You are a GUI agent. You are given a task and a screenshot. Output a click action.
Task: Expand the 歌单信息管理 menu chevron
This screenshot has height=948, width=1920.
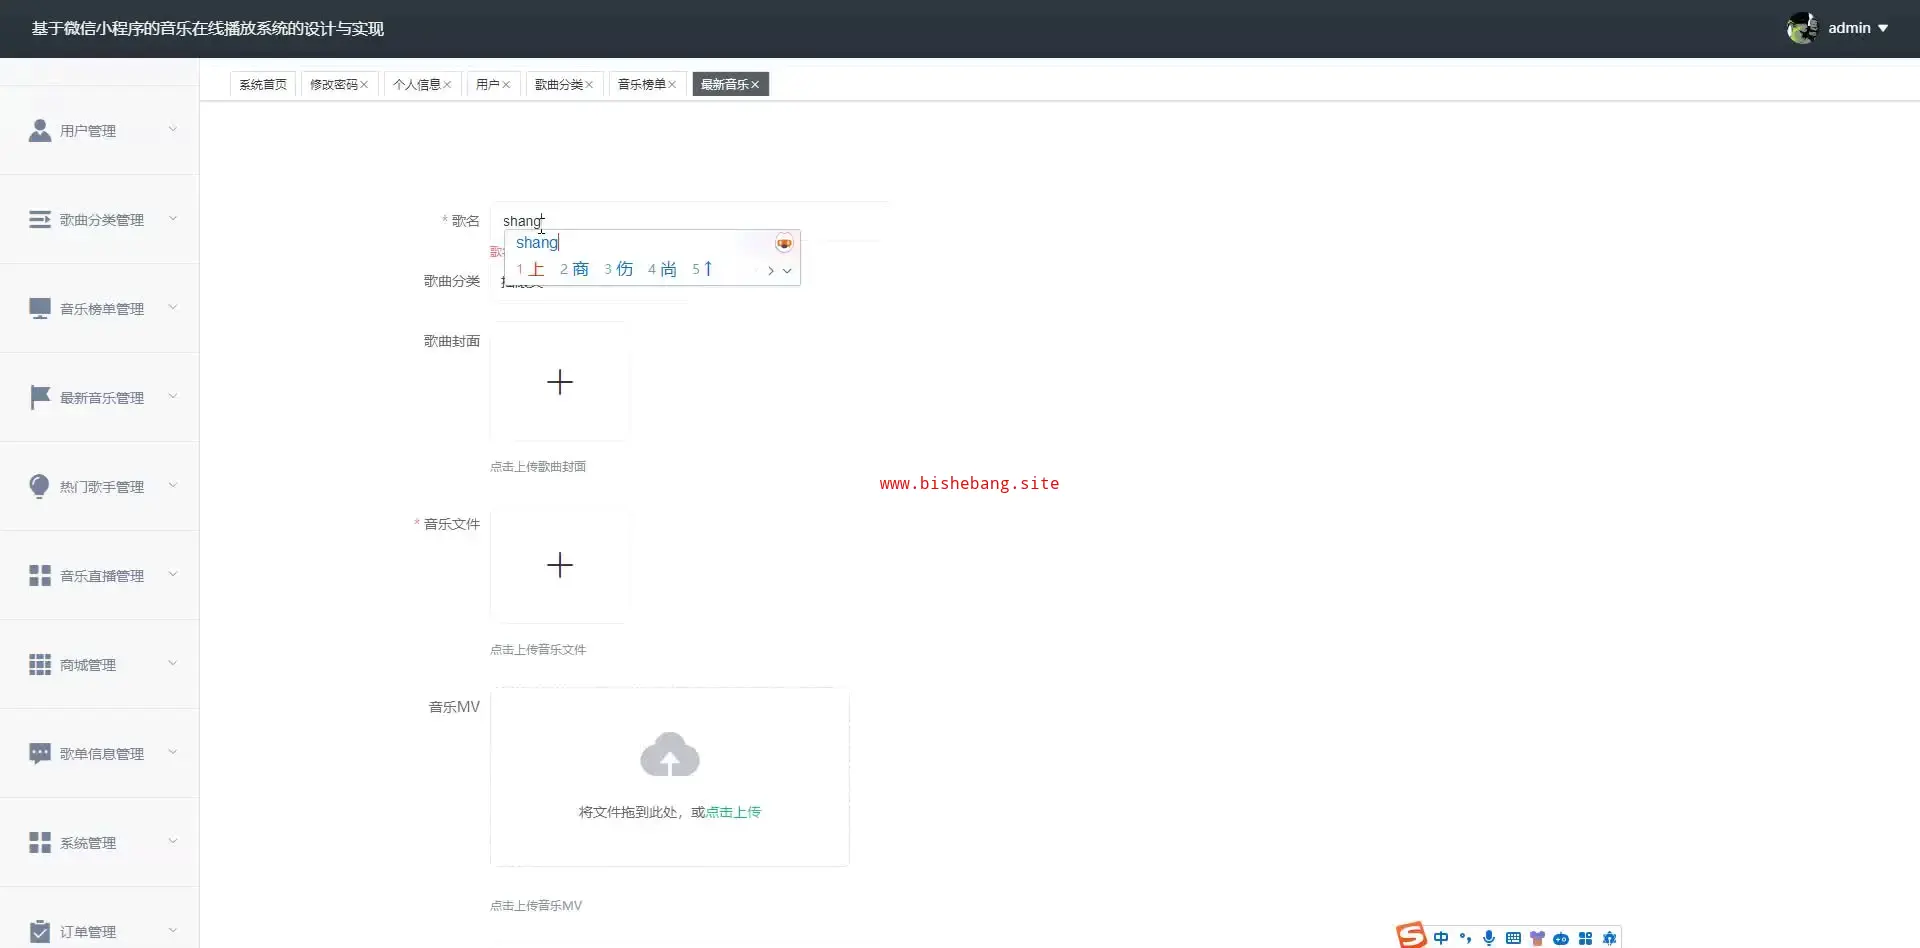click(x=172, y=752)
